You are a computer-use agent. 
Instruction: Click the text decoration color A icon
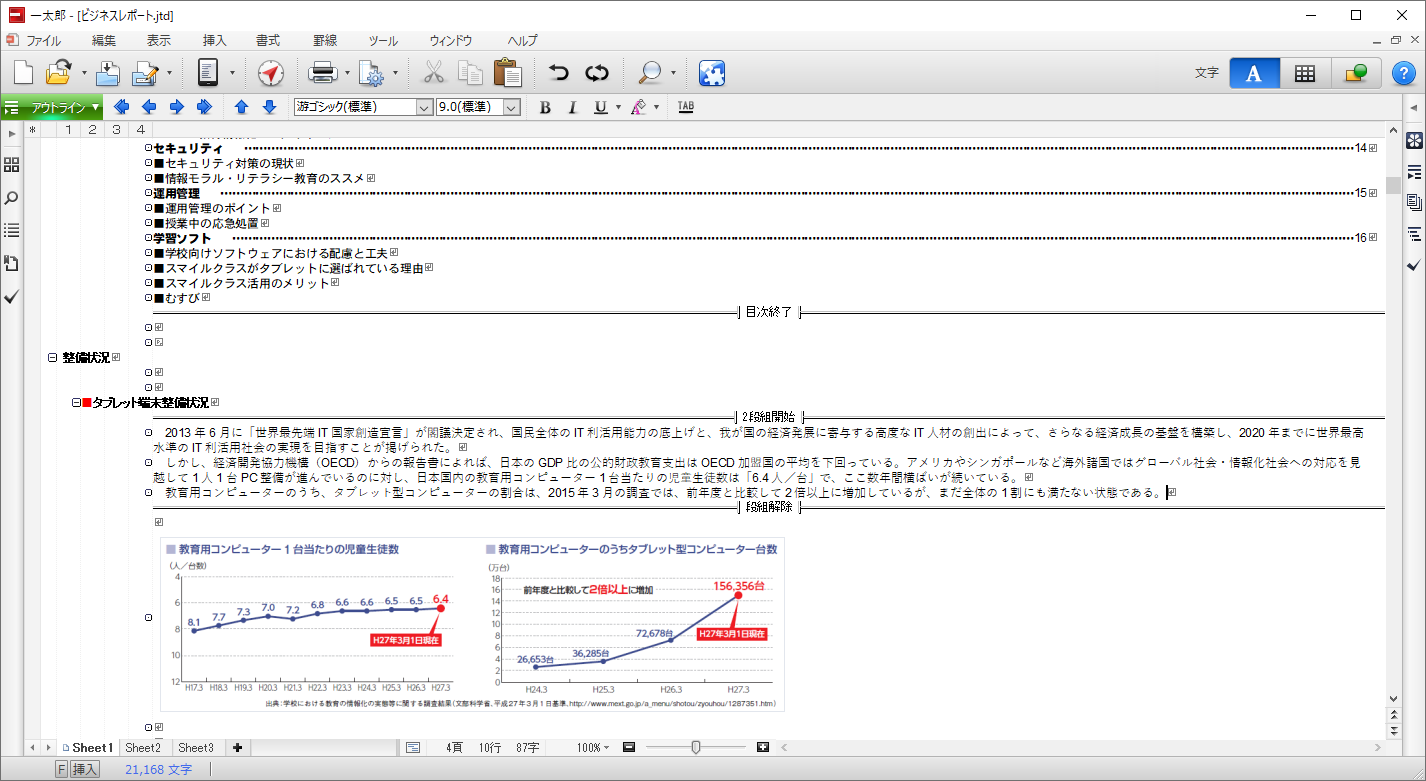(x=639, y=107)
